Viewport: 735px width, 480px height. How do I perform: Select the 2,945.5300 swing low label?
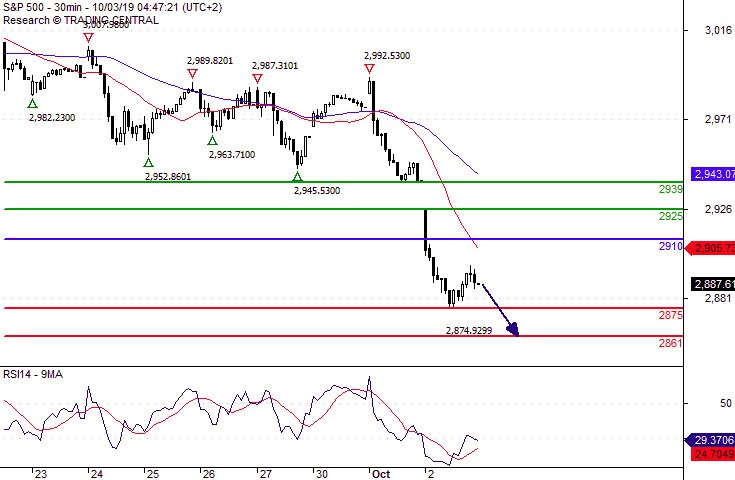click(317, 191)
